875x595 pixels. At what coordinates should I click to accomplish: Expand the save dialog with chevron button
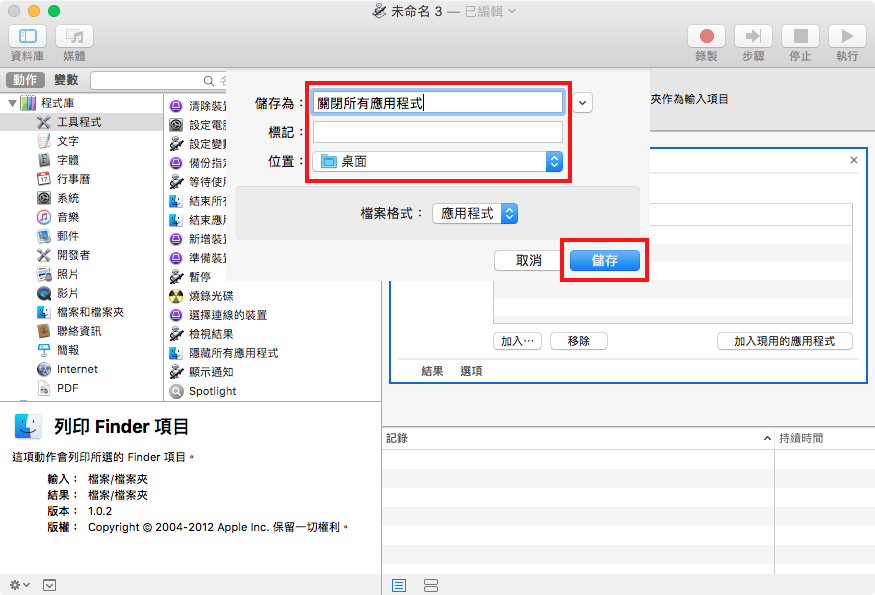pyautogui.click(x=583, y=102)
